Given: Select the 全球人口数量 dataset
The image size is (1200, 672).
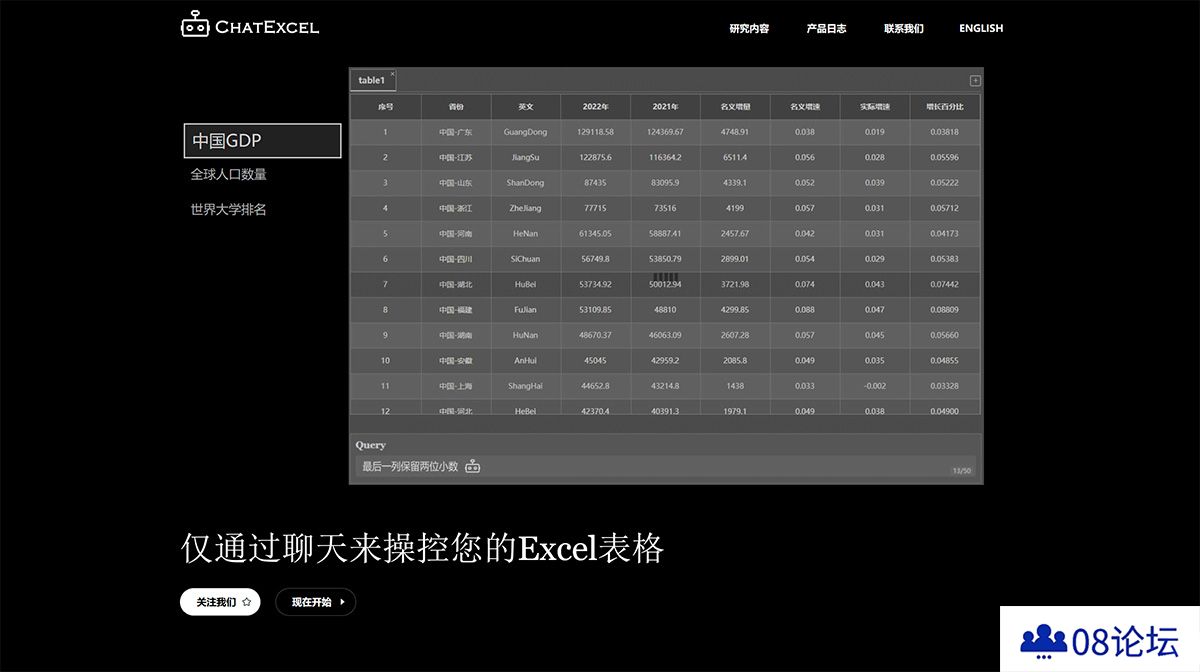Looking at the screenshot, I should [229, 174].
